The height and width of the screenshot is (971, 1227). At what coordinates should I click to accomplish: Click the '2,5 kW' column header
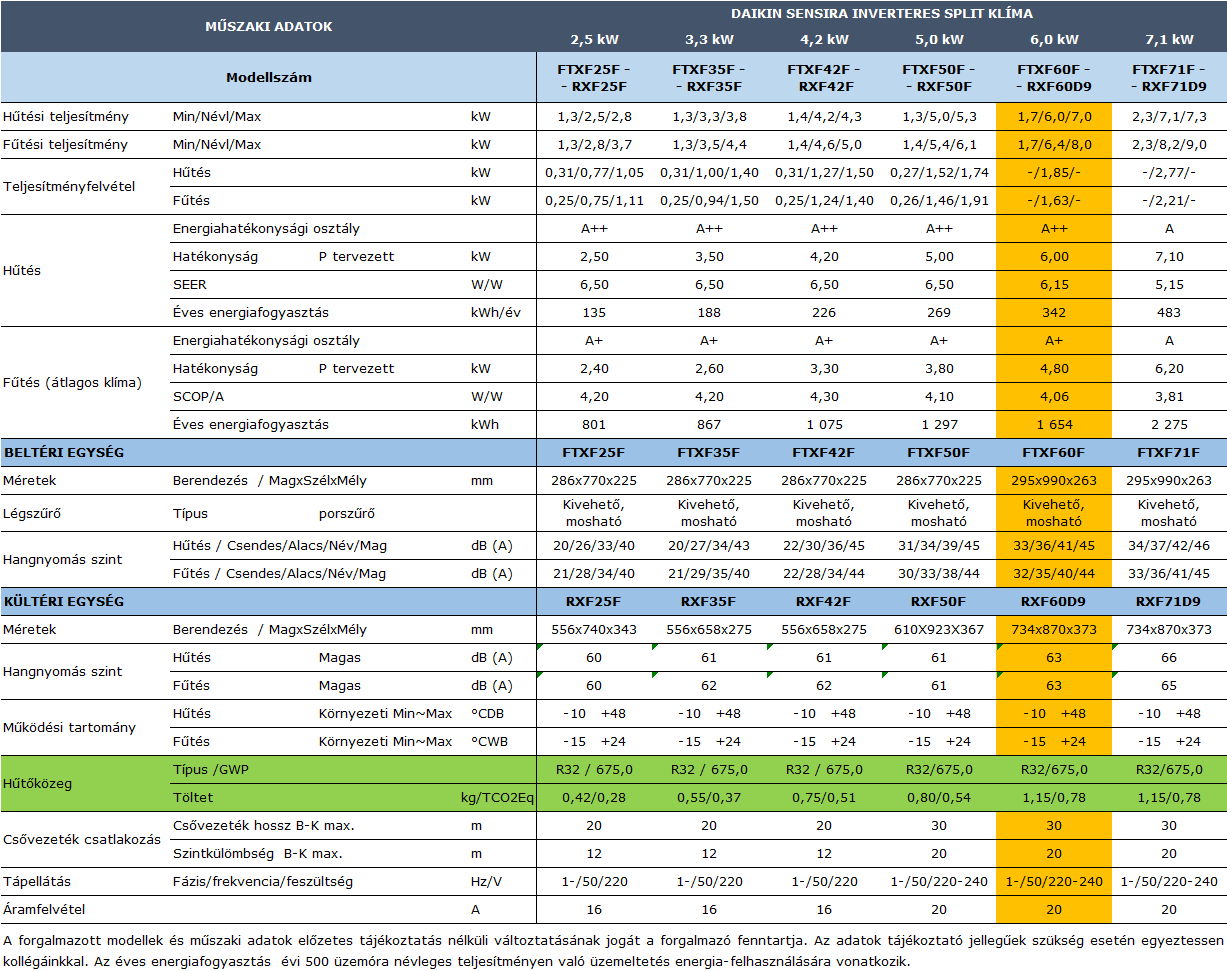coord(594,40)
